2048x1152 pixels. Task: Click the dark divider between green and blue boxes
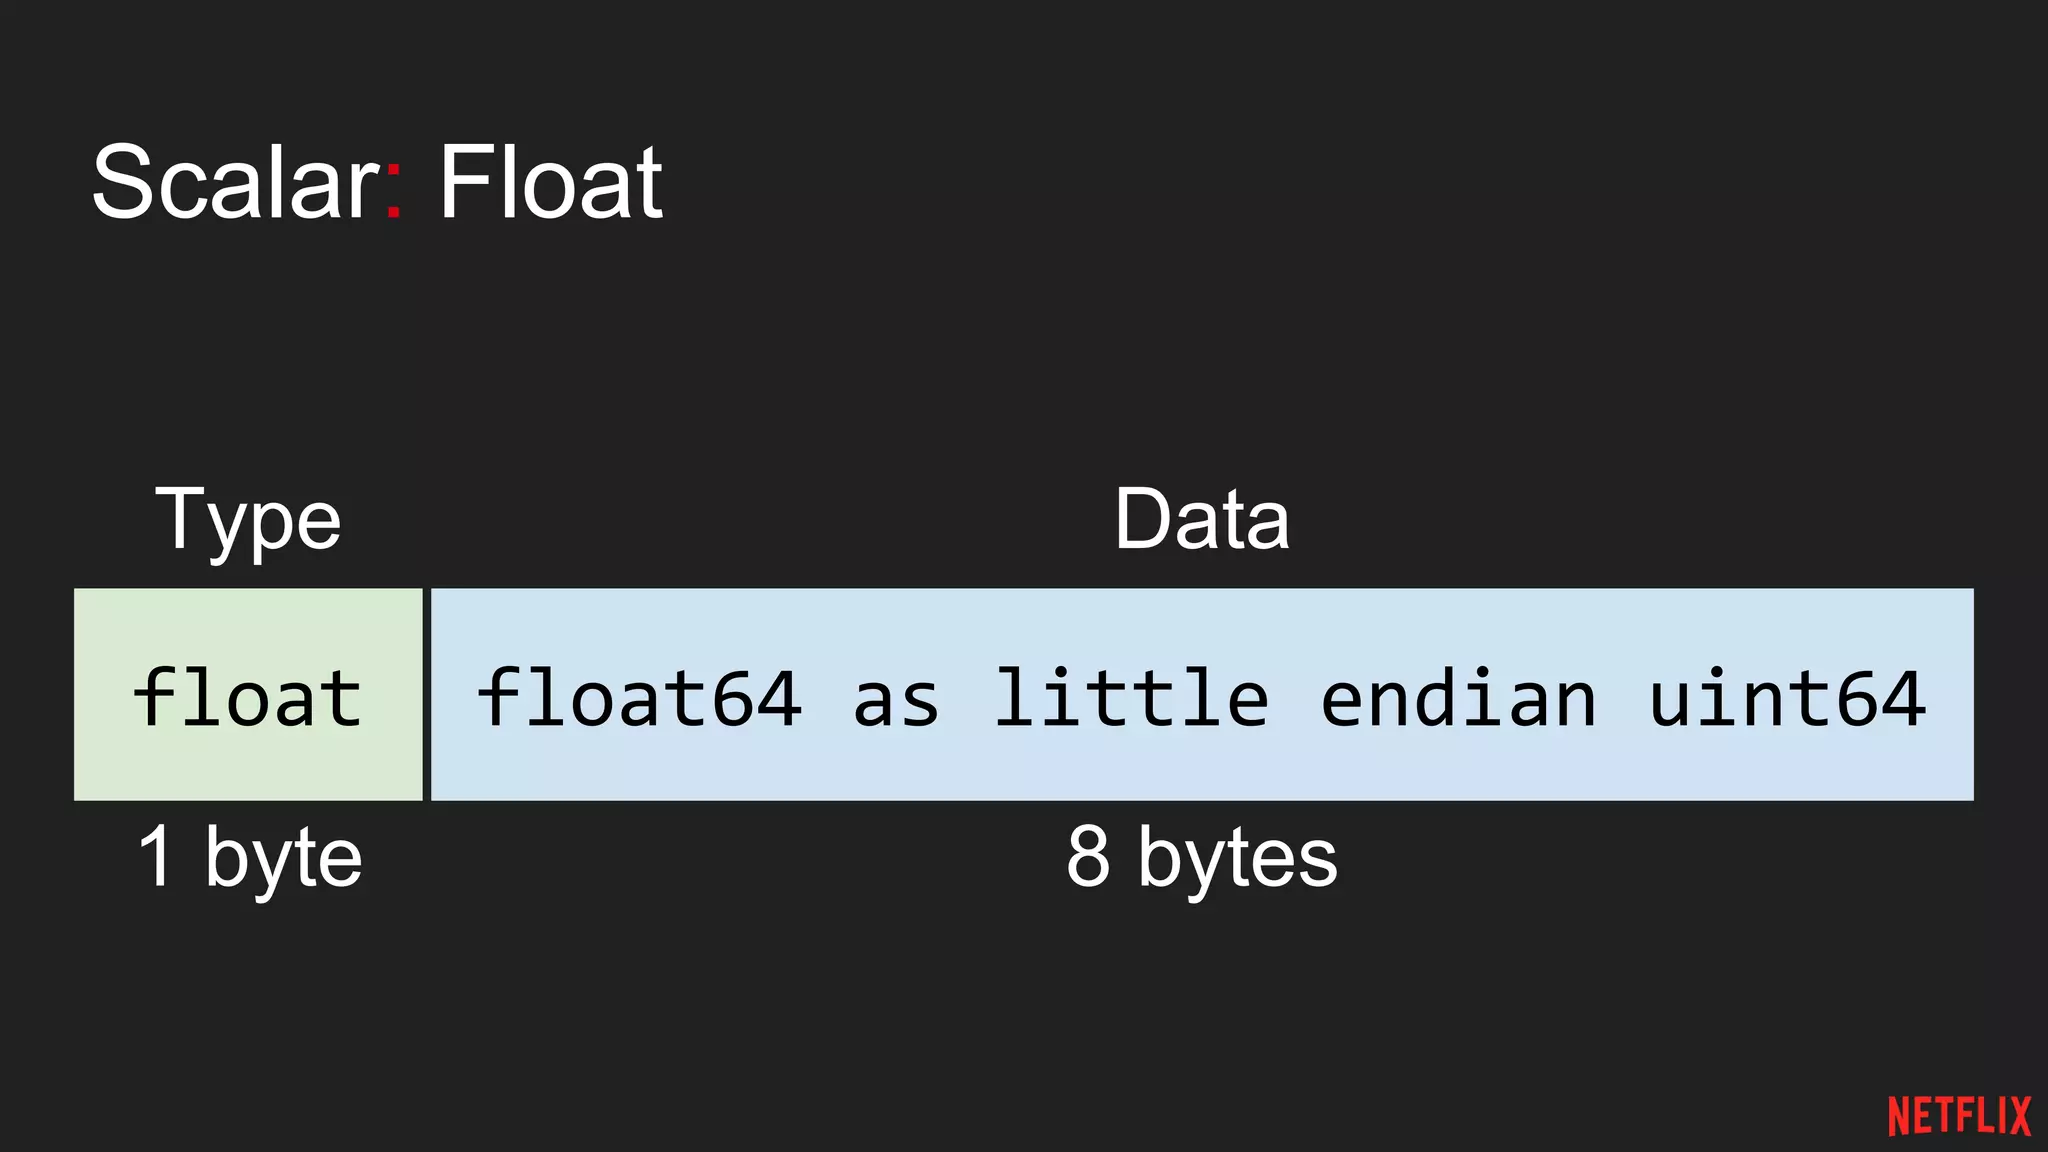[x=427, y=694]
